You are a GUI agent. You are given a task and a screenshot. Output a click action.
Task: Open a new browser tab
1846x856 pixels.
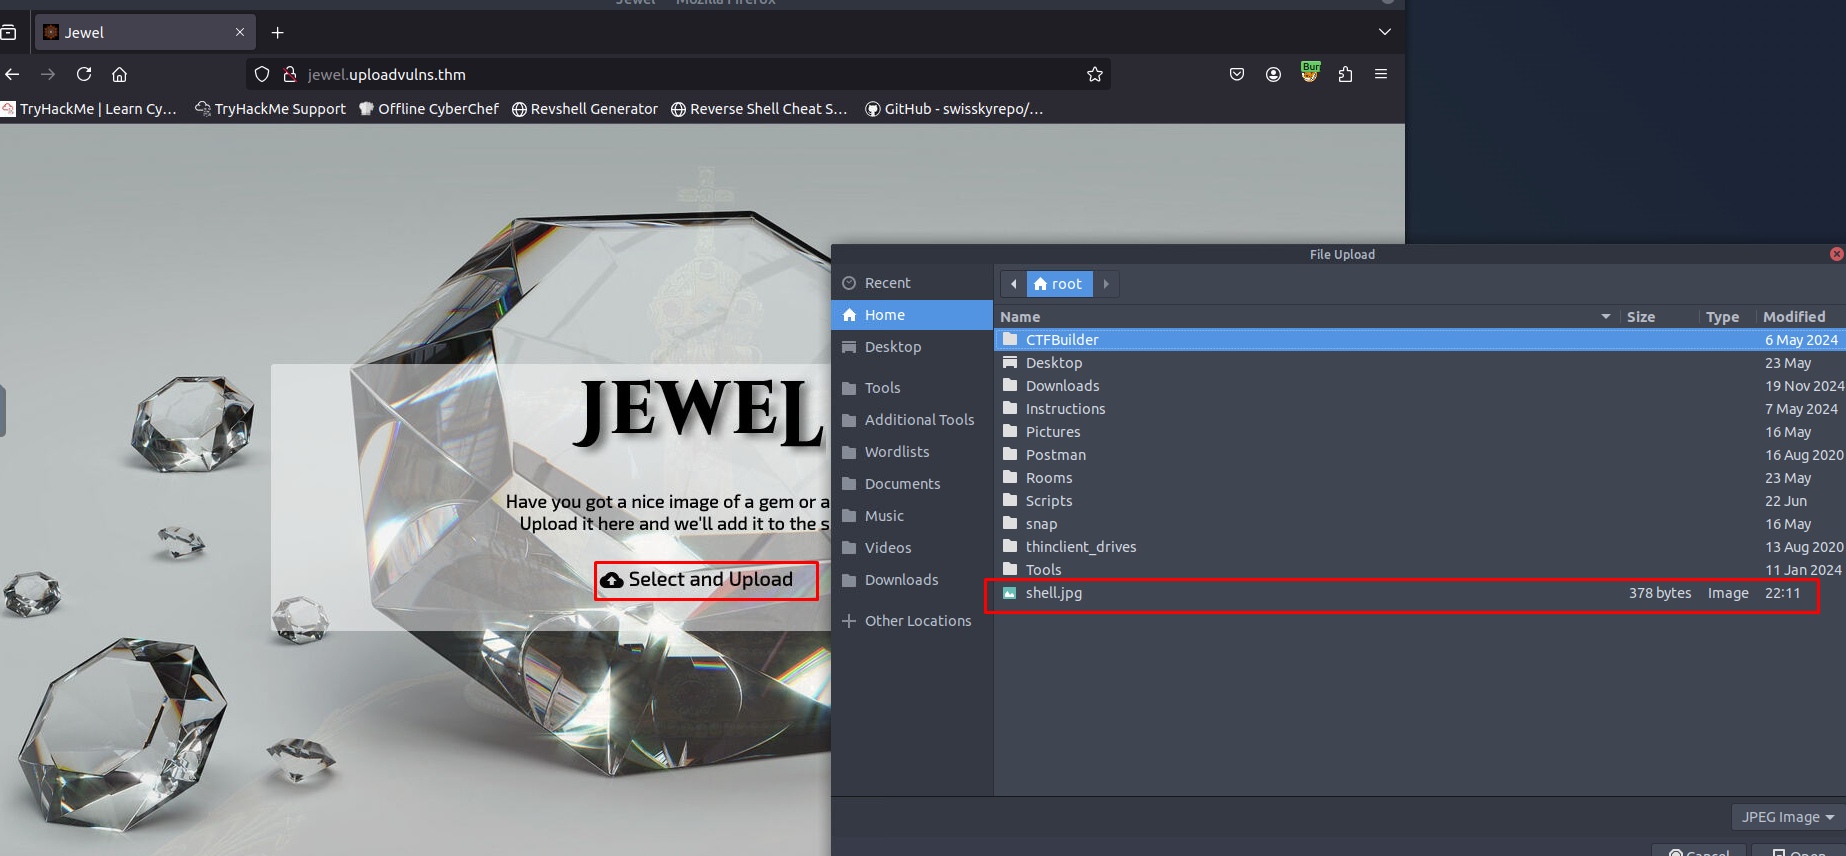278,32
